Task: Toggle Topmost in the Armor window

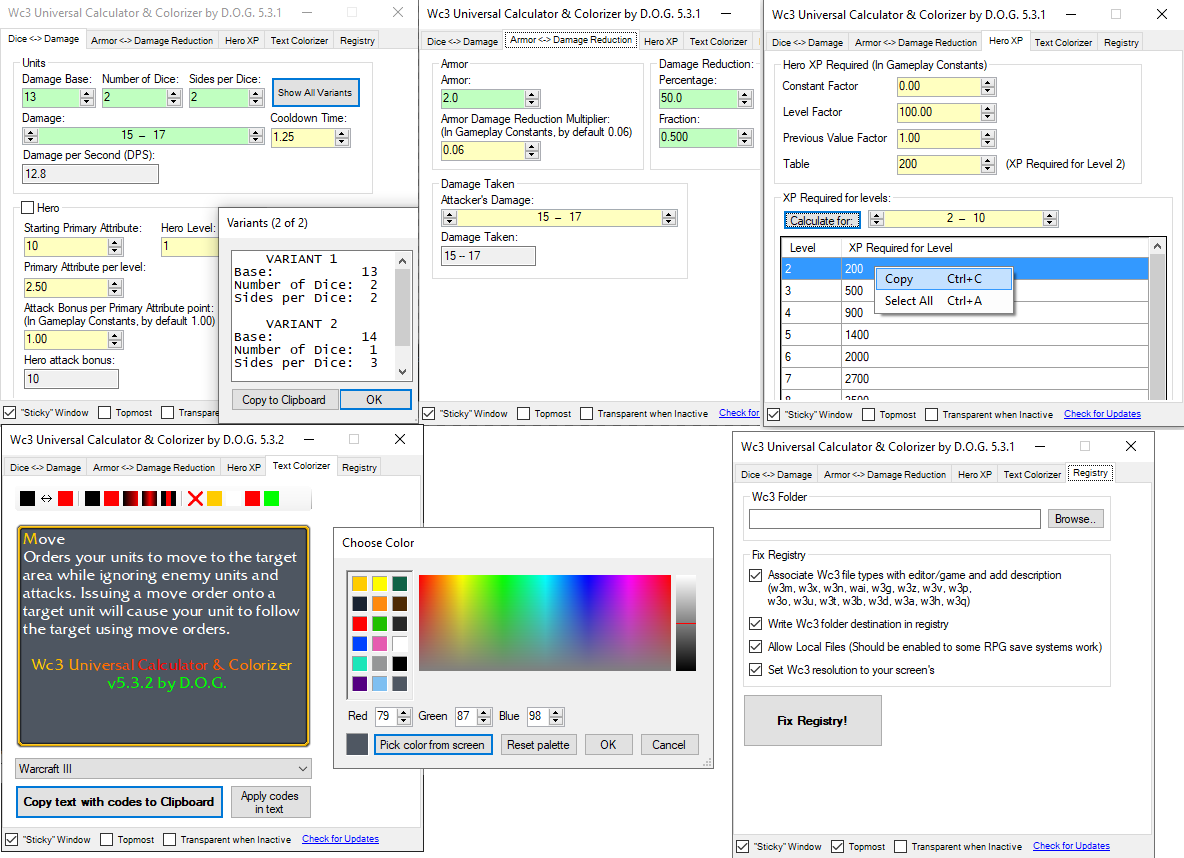Action: tap(523, 414)
